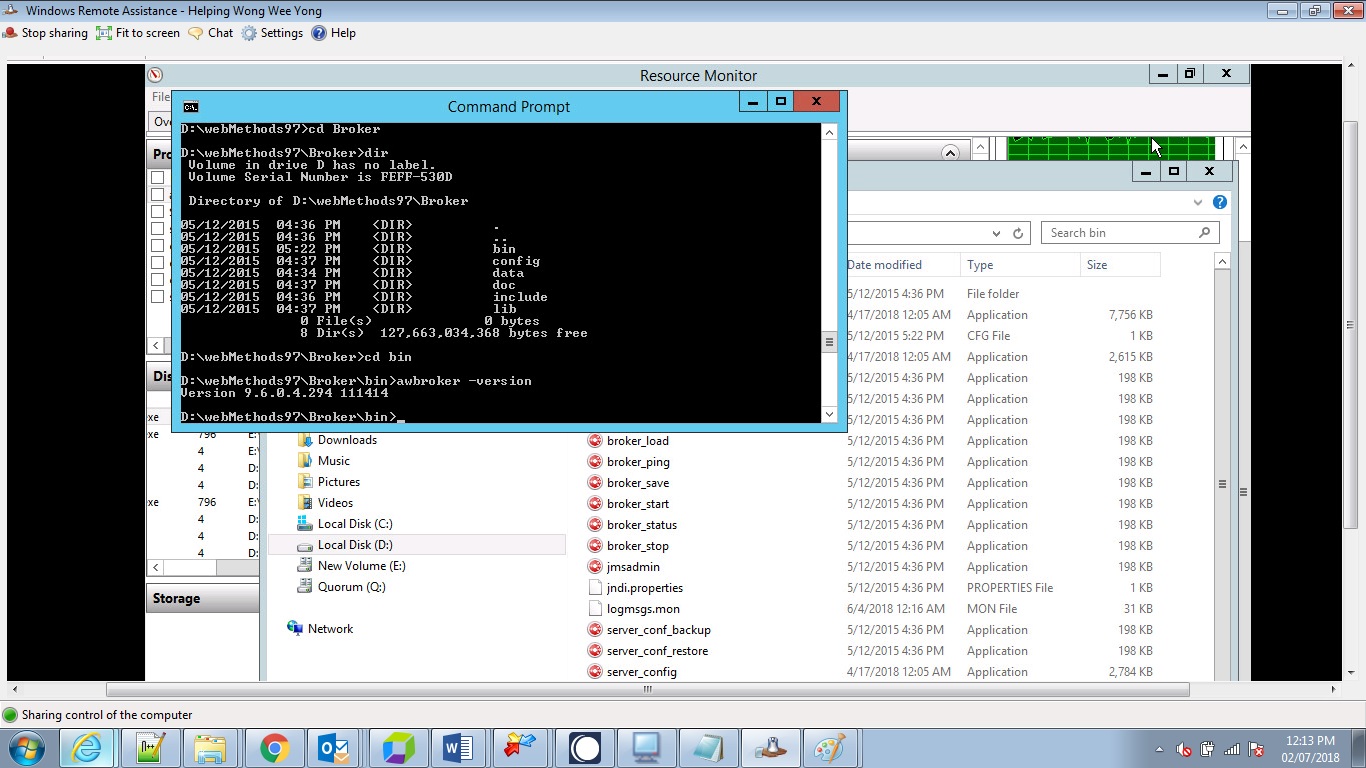Open File menu in Resource Monitor
Screen dimensions: 1366x768
[x=160, y=97]
